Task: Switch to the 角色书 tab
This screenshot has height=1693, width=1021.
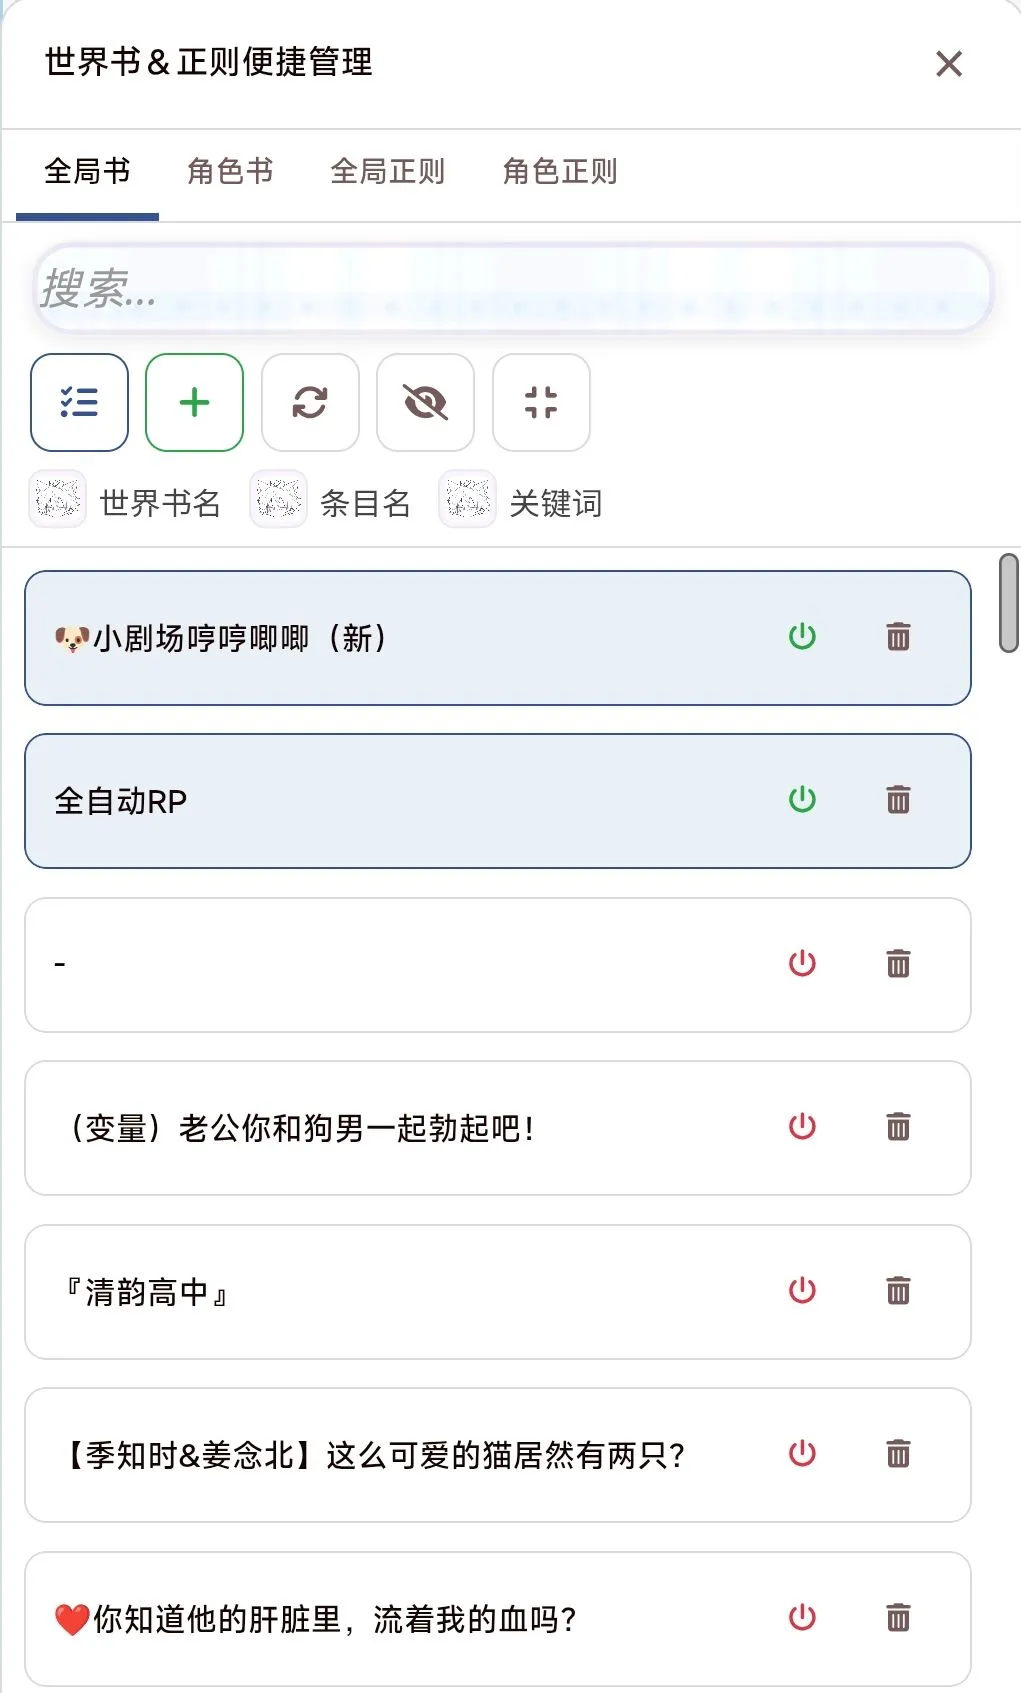Action: [230, 172]
